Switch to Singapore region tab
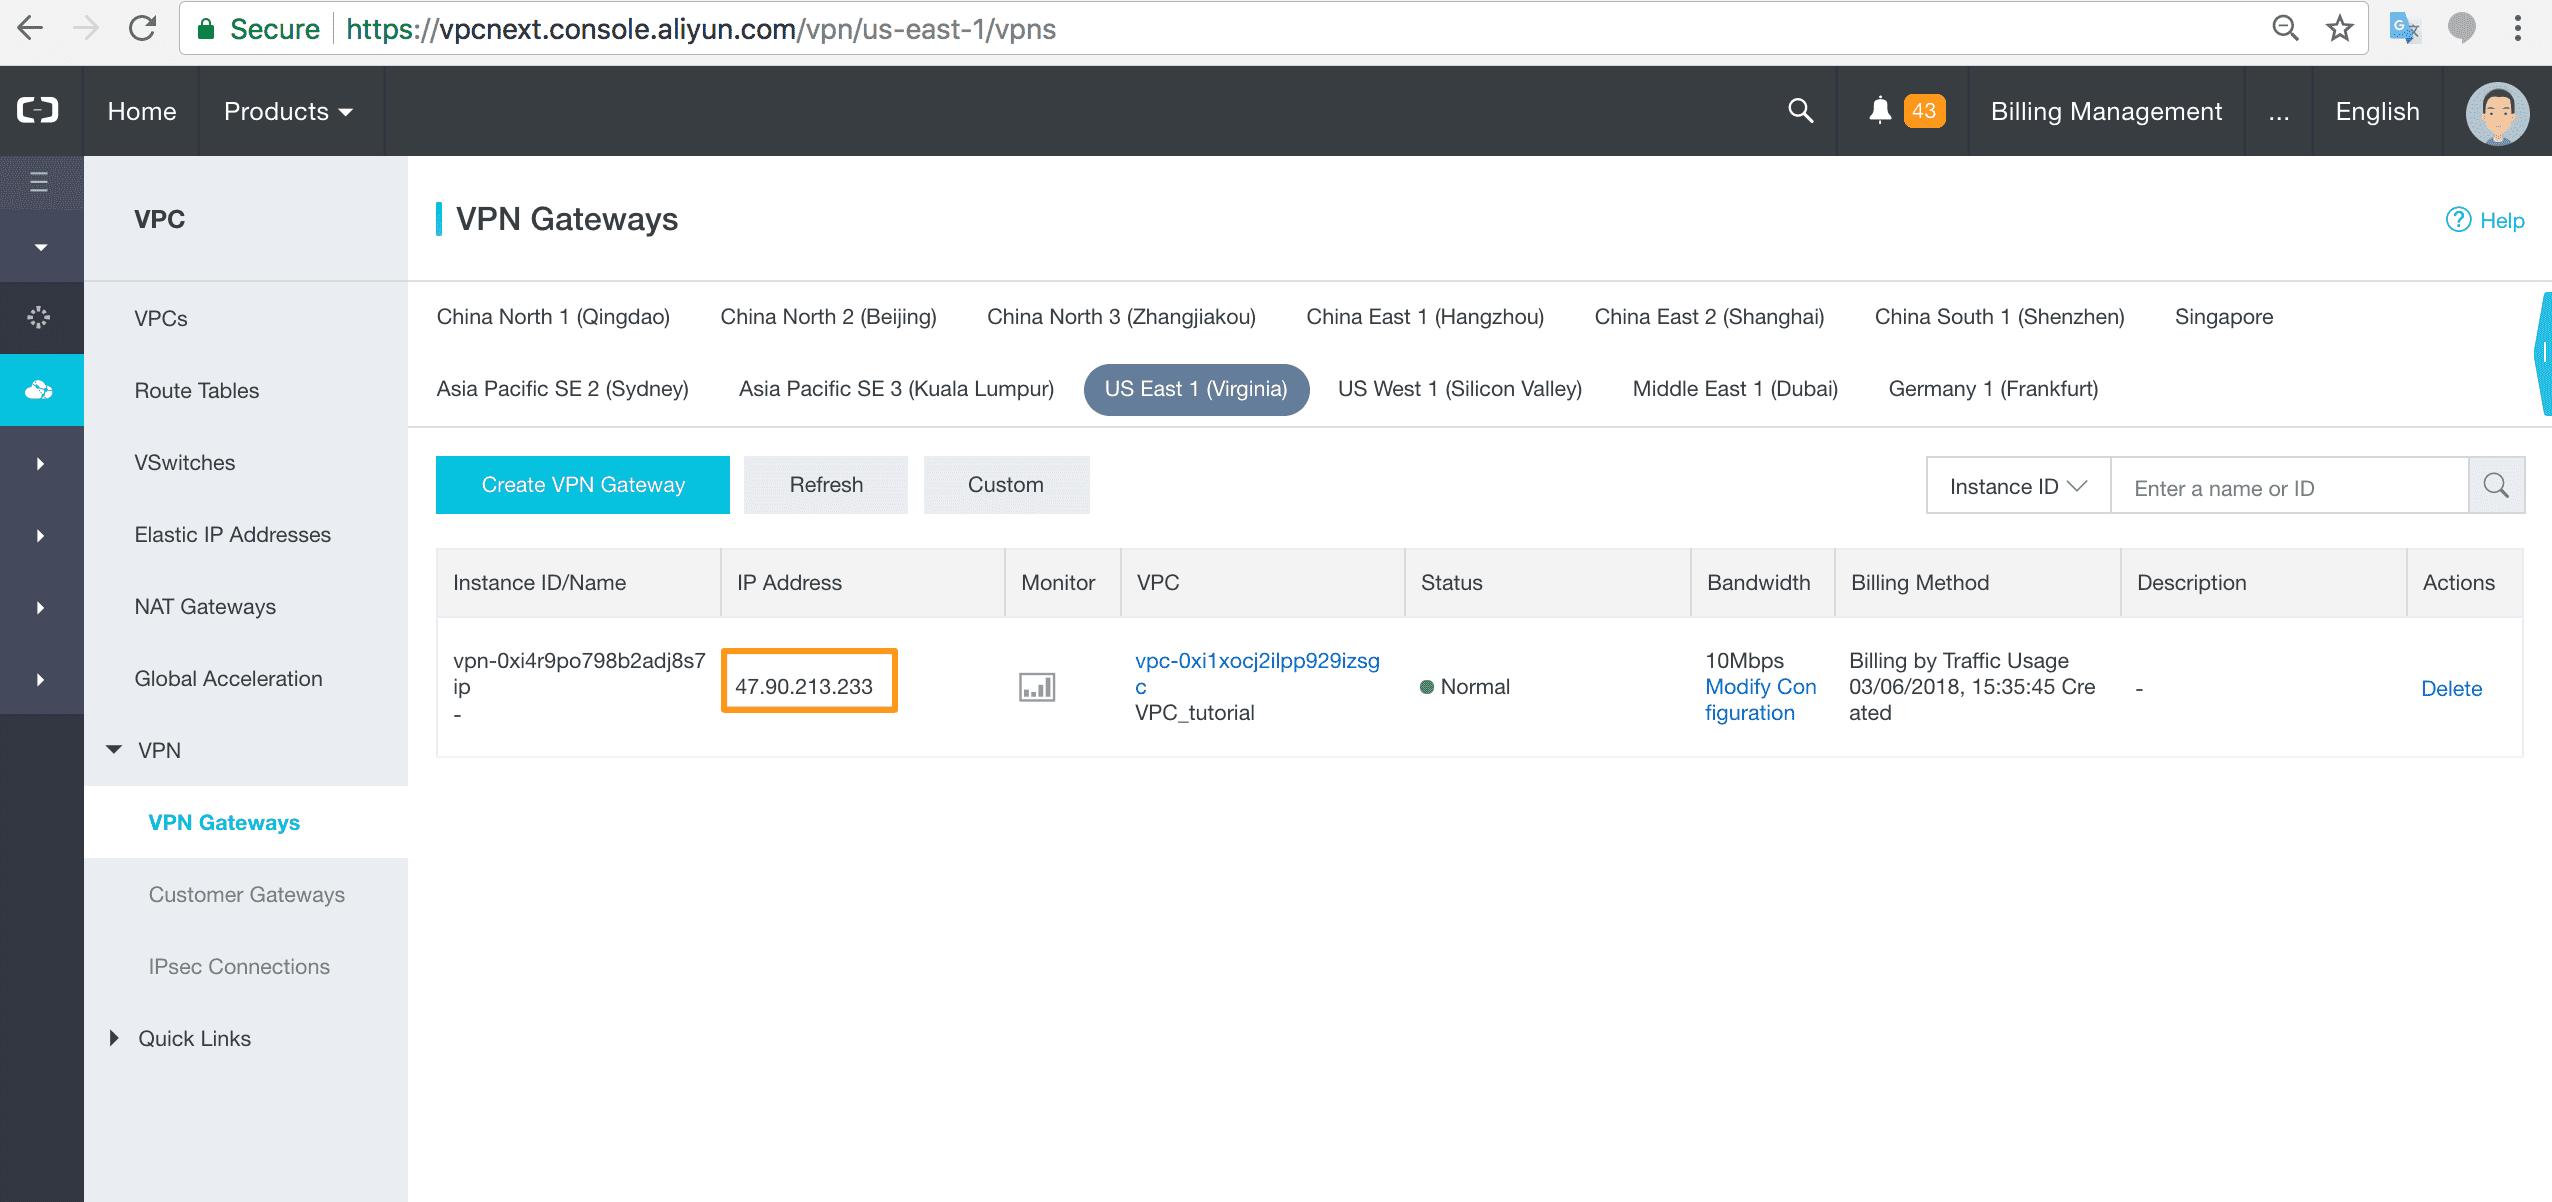The image size is (2552, 1202). (2223, 317)
